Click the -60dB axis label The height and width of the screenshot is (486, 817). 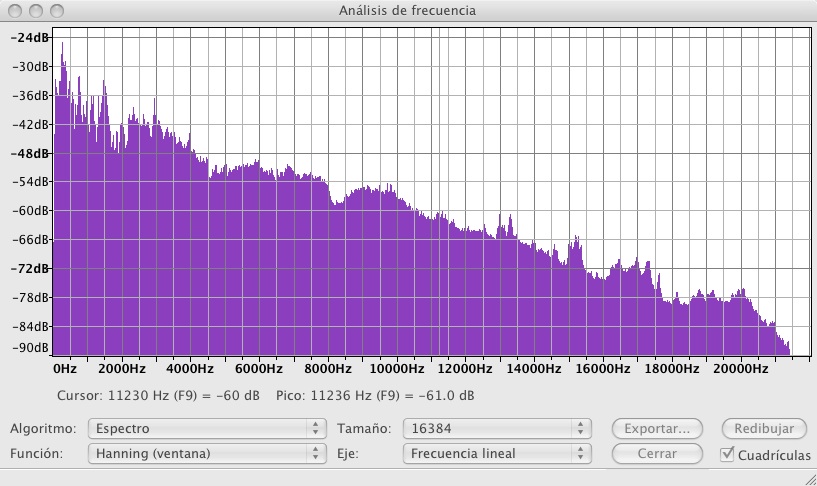tap(31, 211)
